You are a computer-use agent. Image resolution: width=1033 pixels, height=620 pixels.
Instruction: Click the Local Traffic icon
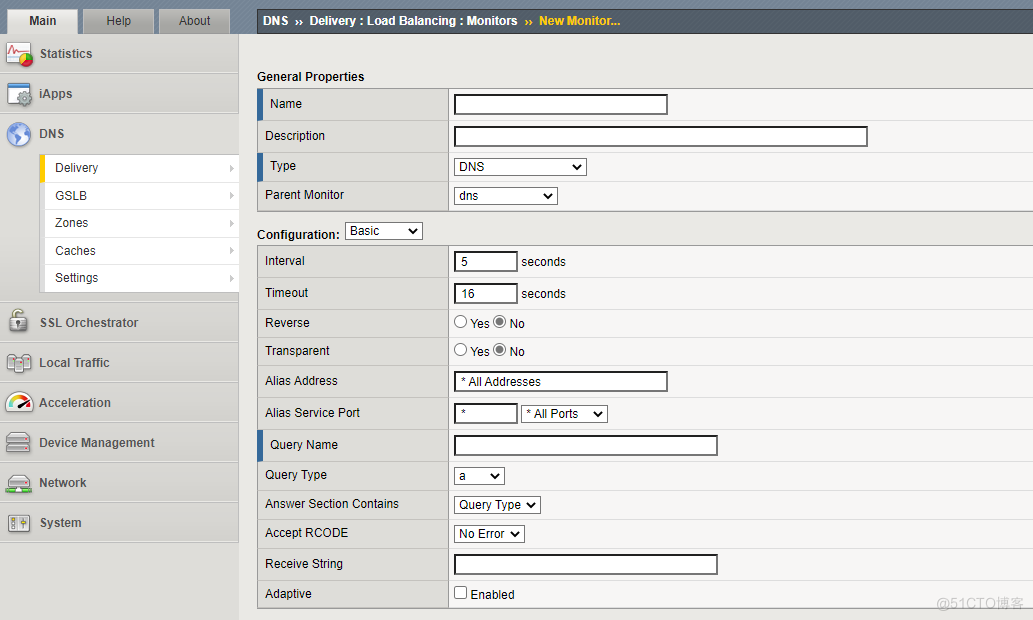[x=19, y=363]
